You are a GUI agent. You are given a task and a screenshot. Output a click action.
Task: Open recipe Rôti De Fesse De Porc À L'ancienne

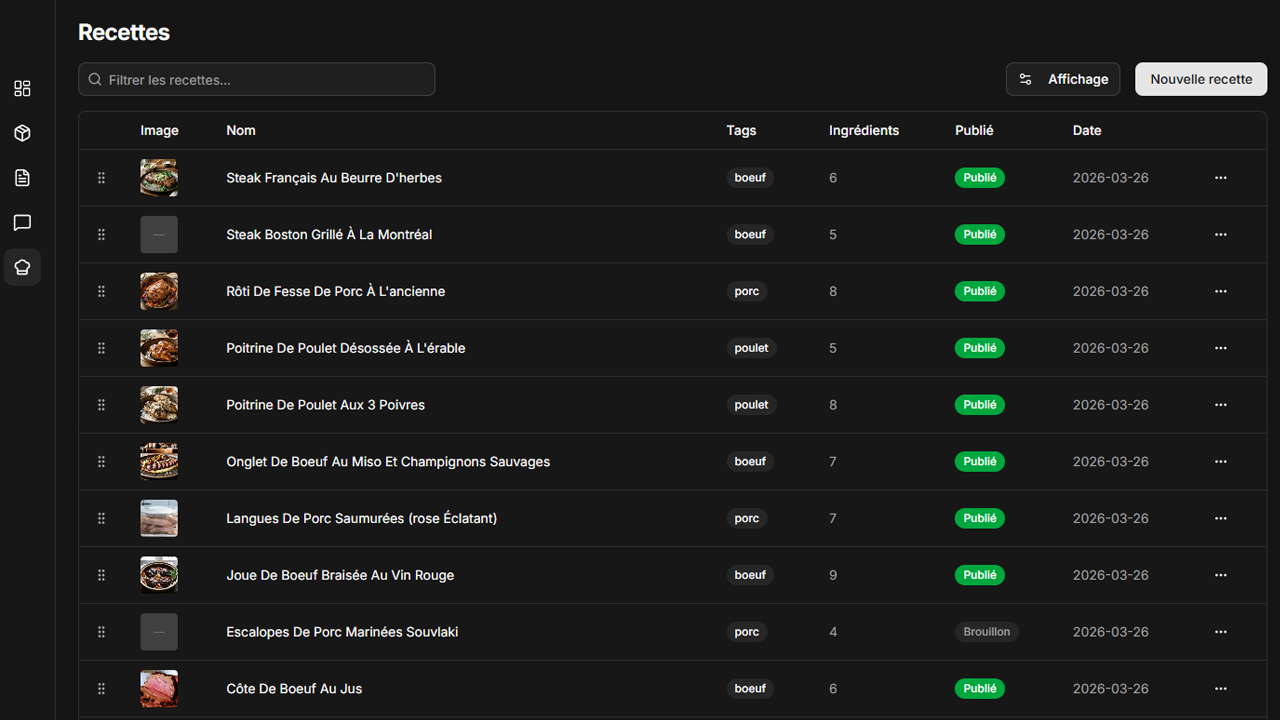(x=336, y=292)
